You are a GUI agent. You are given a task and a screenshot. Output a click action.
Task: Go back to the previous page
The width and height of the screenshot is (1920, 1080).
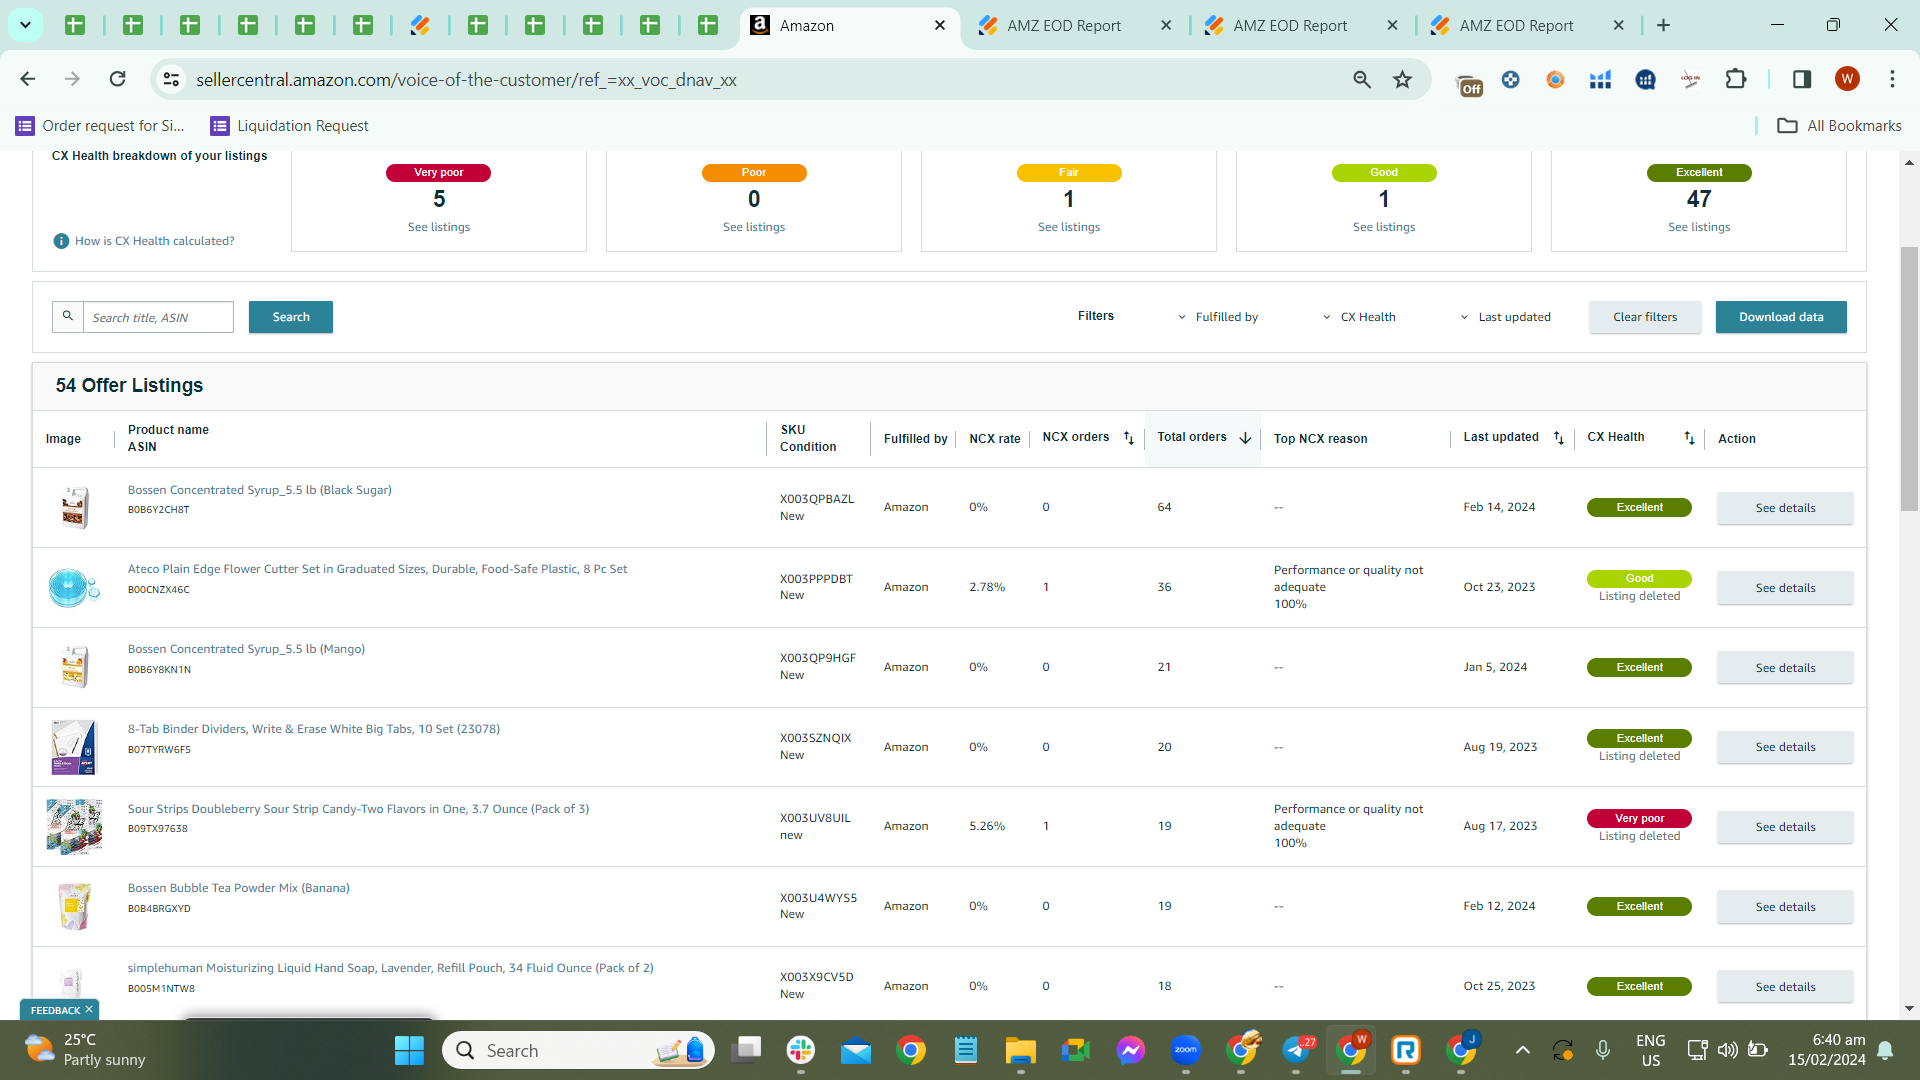28,79
